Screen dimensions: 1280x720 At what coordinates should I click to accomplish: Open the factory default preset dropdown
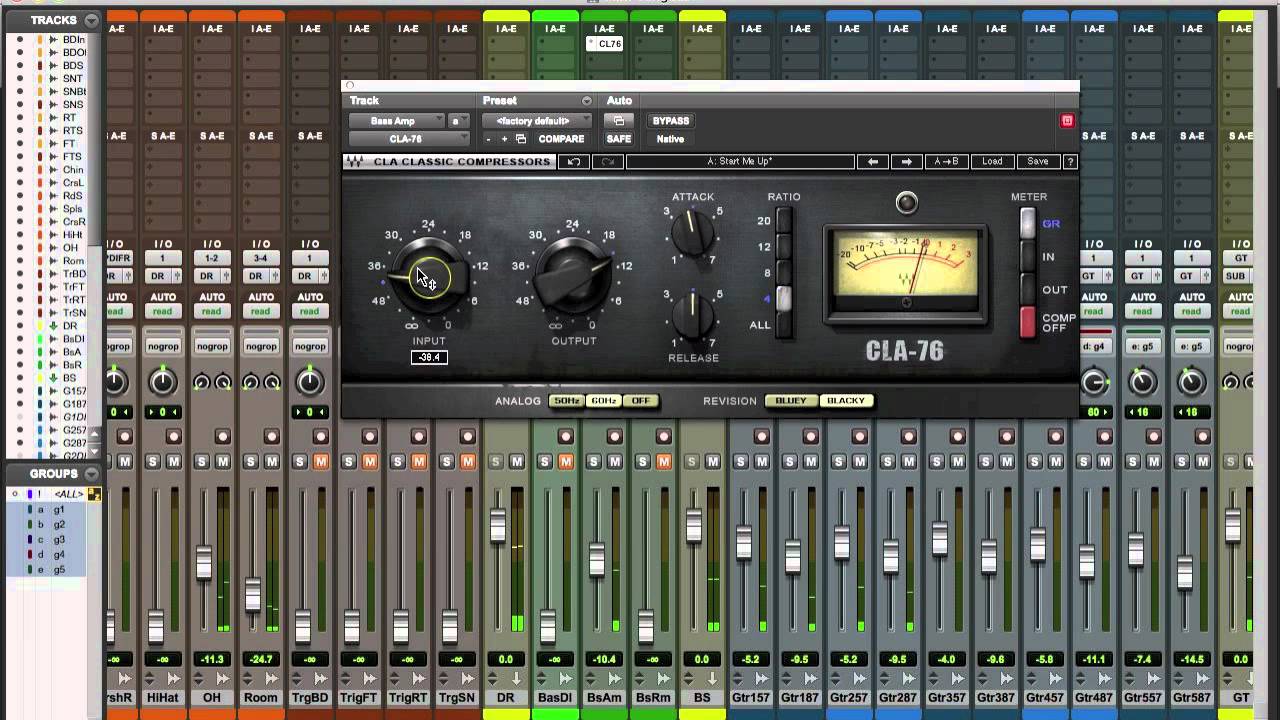tap(537, 121)
